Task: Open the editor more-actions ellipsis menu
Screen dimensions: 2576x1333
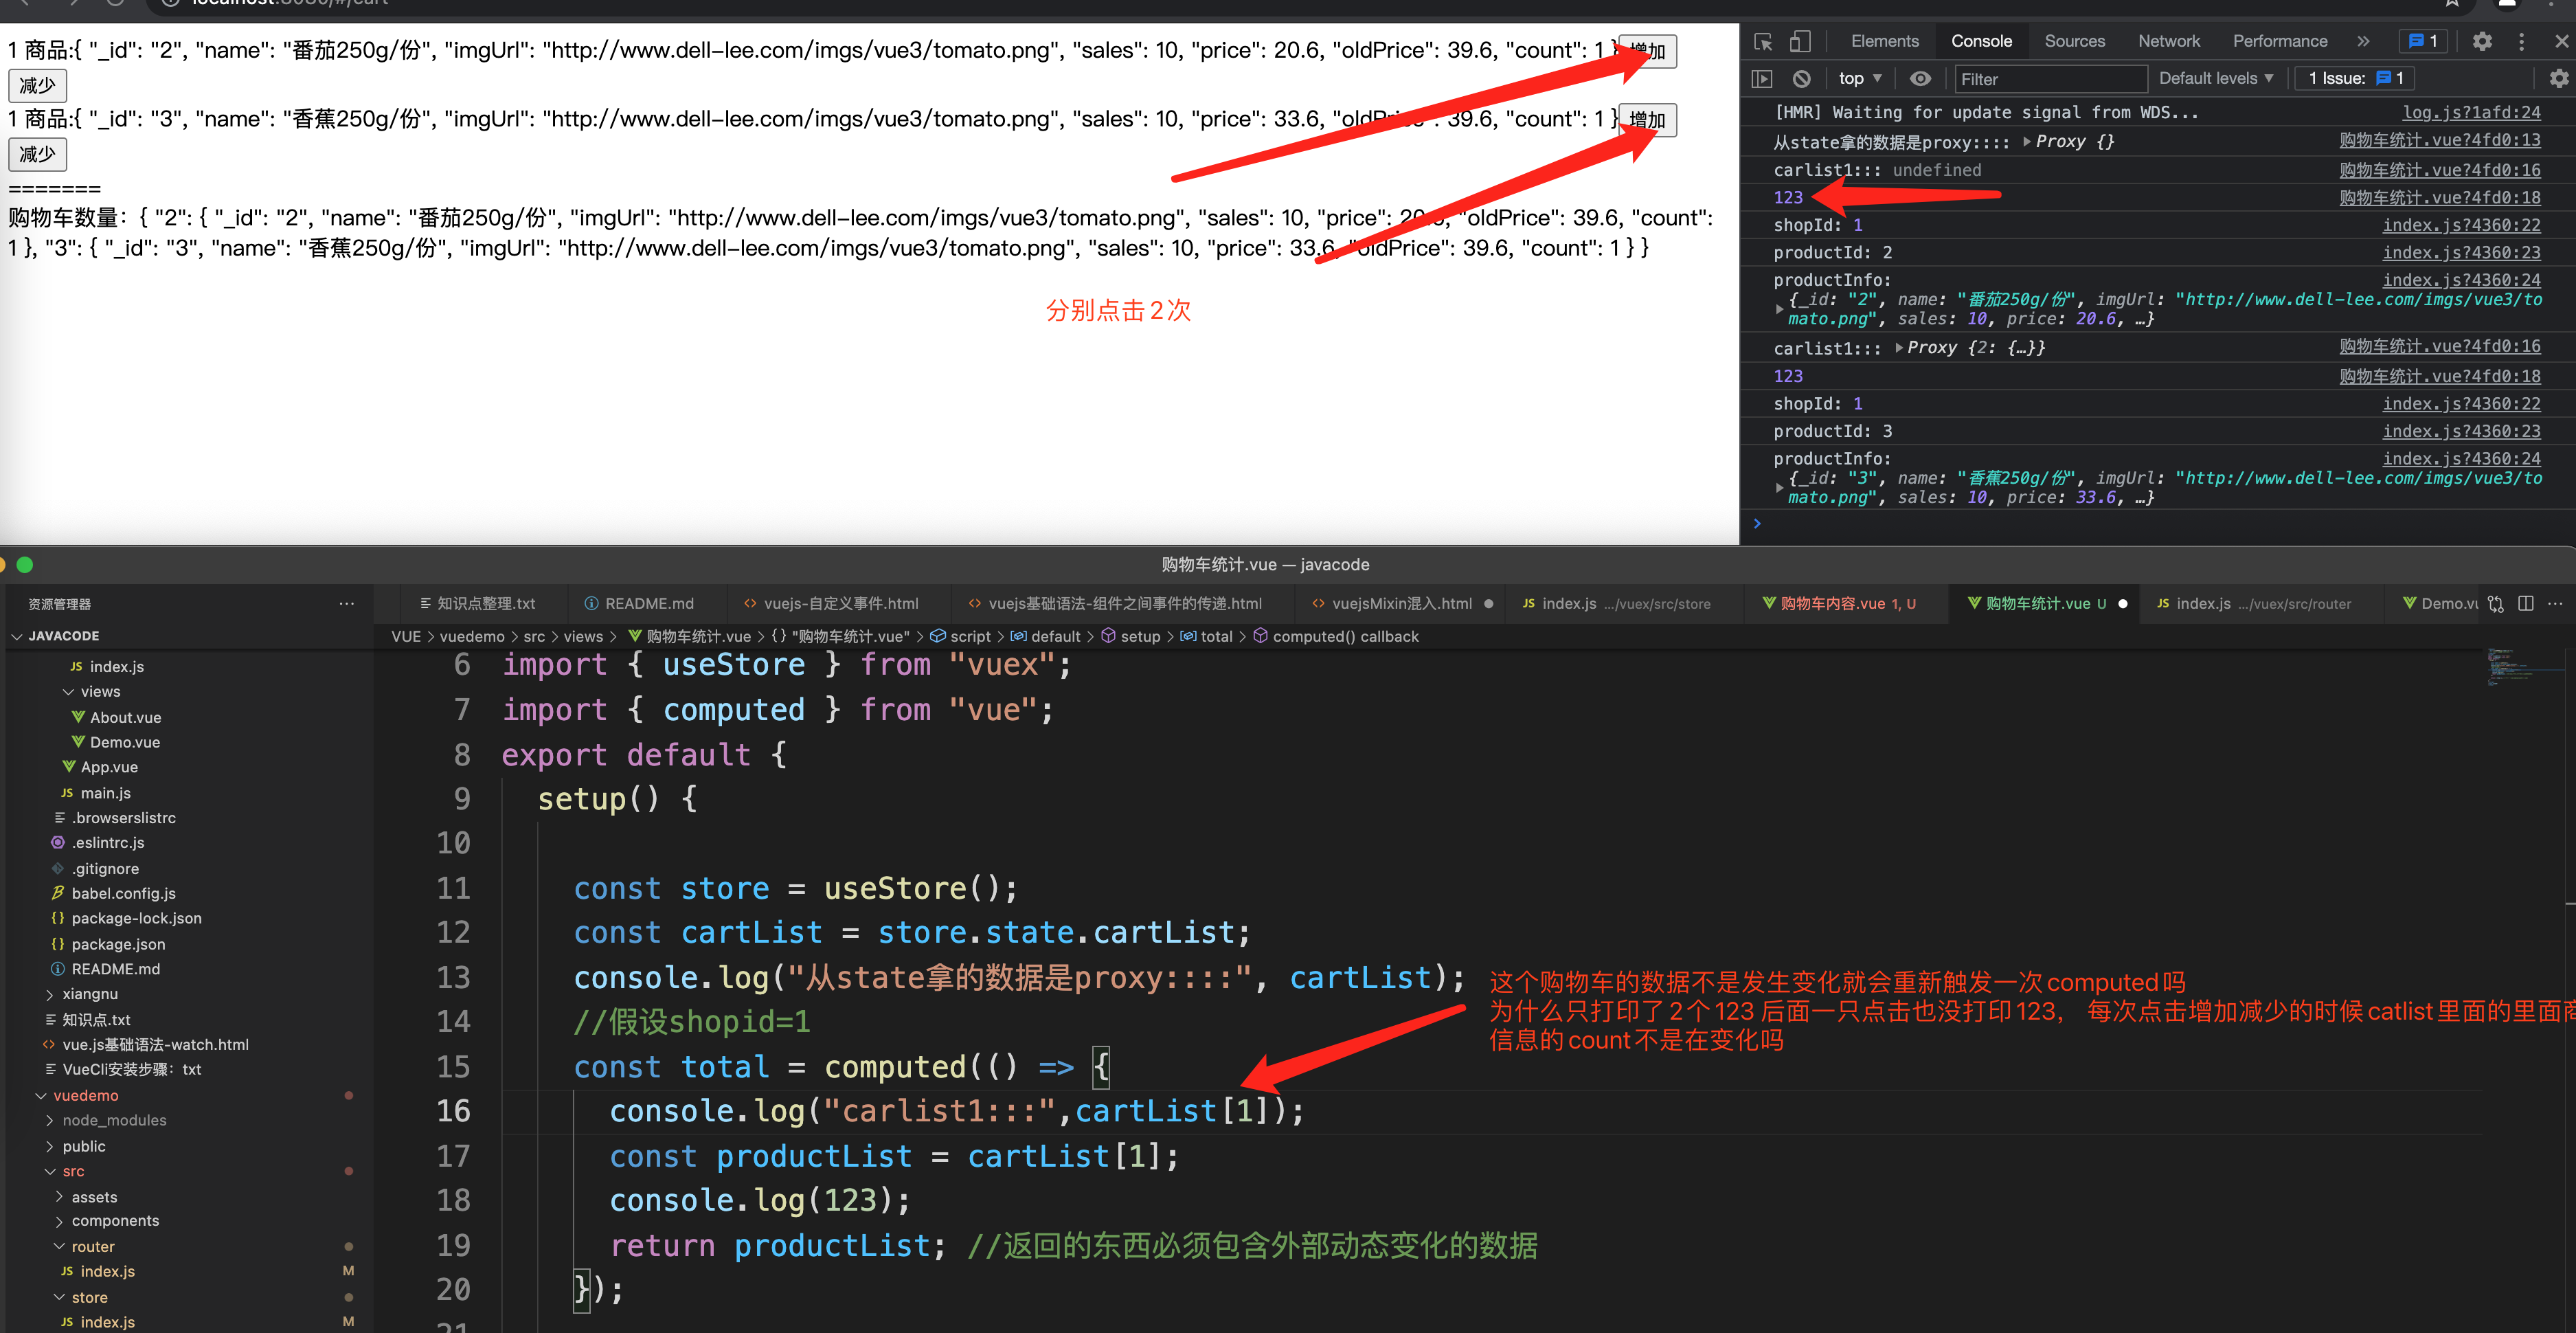Action: pyautogui.click(x=2555, y=603)
